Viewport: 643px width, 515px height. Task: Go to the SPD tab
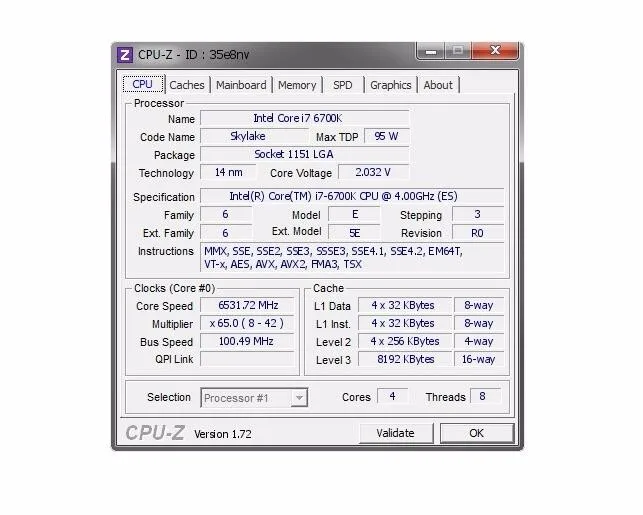tap(343, 85)
